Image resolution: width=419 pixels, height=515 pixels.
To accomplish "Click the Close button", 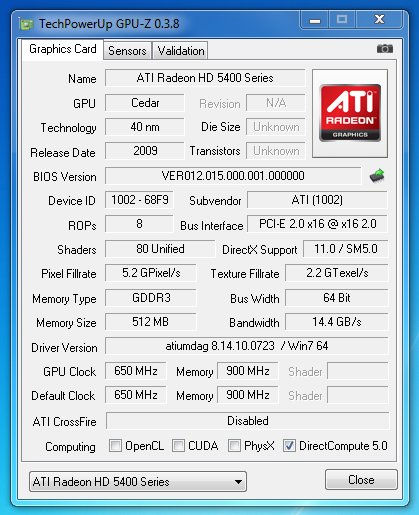I will tap(361, 480).
